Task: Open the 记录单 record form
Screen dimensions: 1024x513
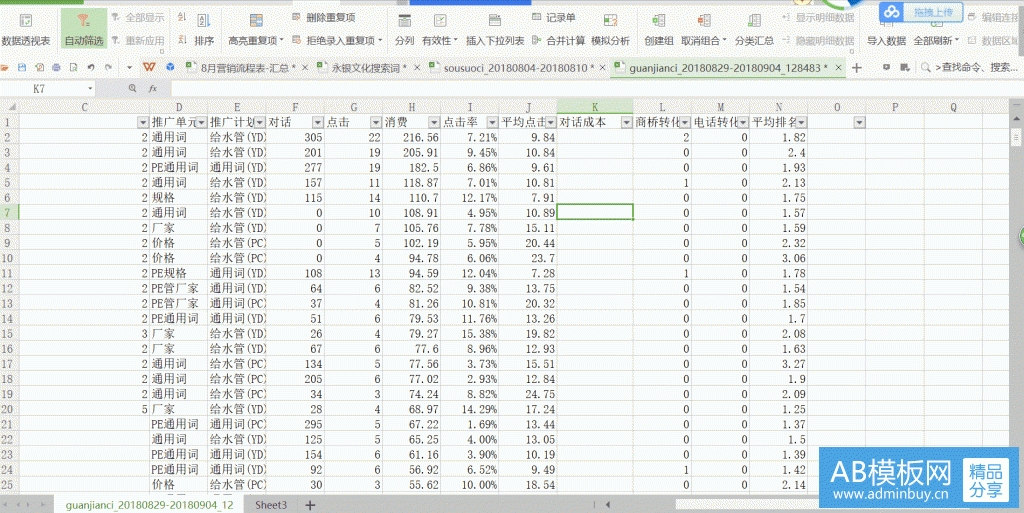Action: click(x=554, y=18)
